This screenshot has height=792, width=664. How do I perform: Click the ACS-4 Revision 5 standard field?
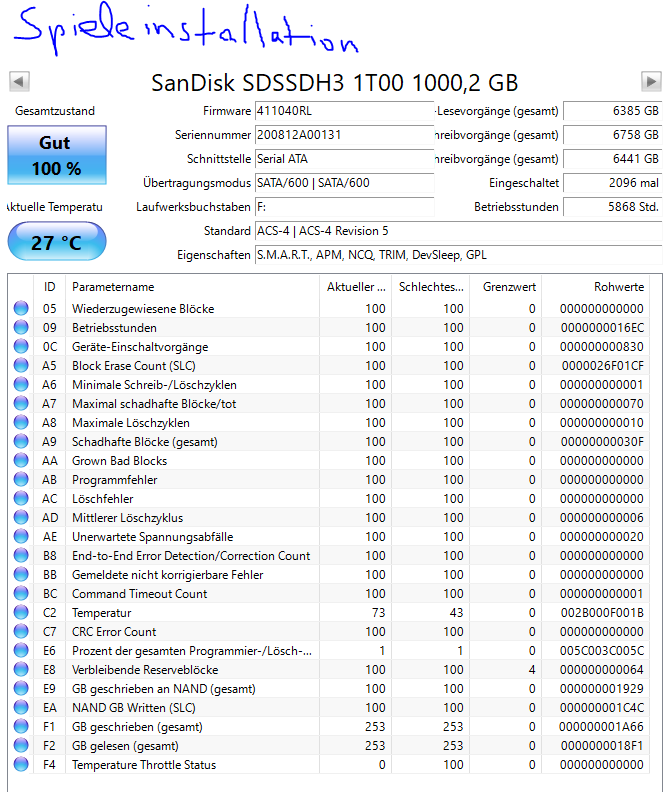click(x=458, y=231)
